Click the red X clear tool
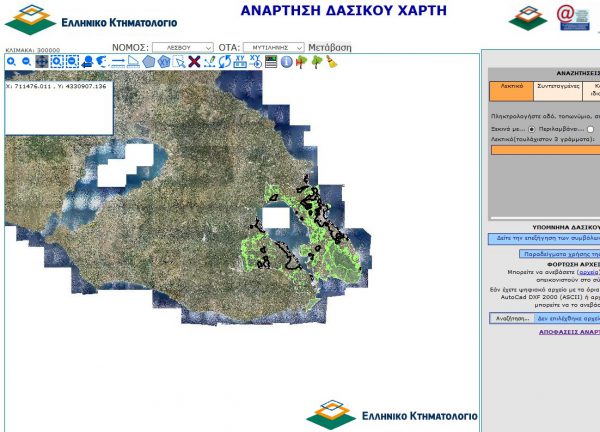This screenshot has height=432, width=600. (194, 62)
